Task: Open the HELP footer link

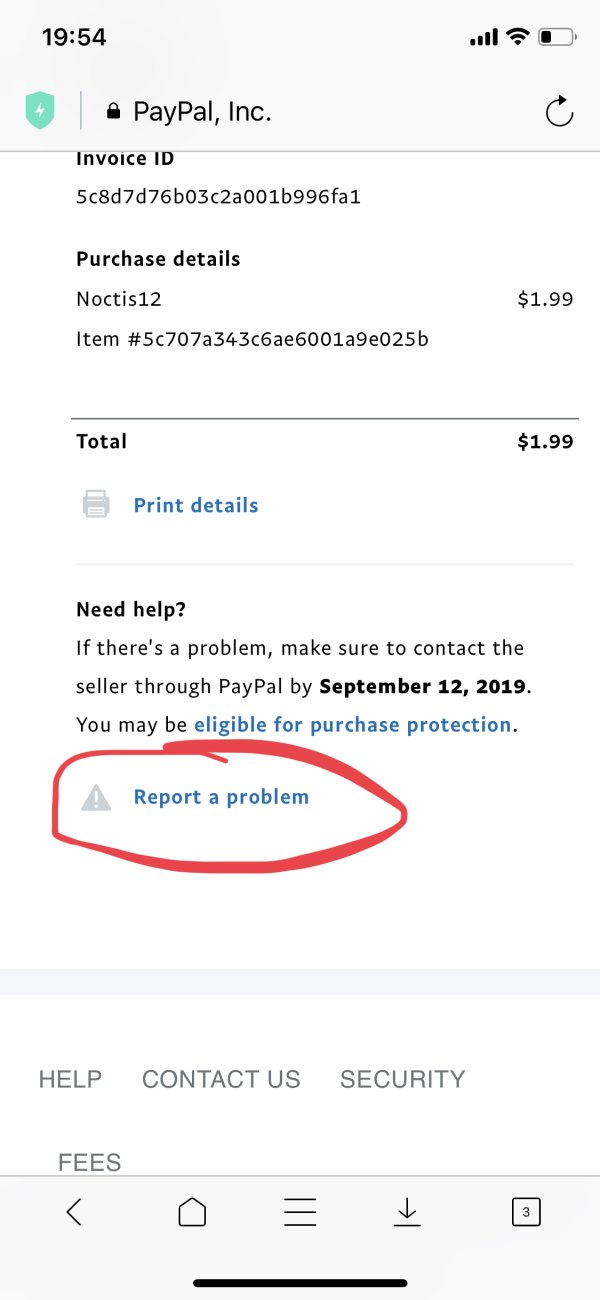Action: tap(70, 1079)
